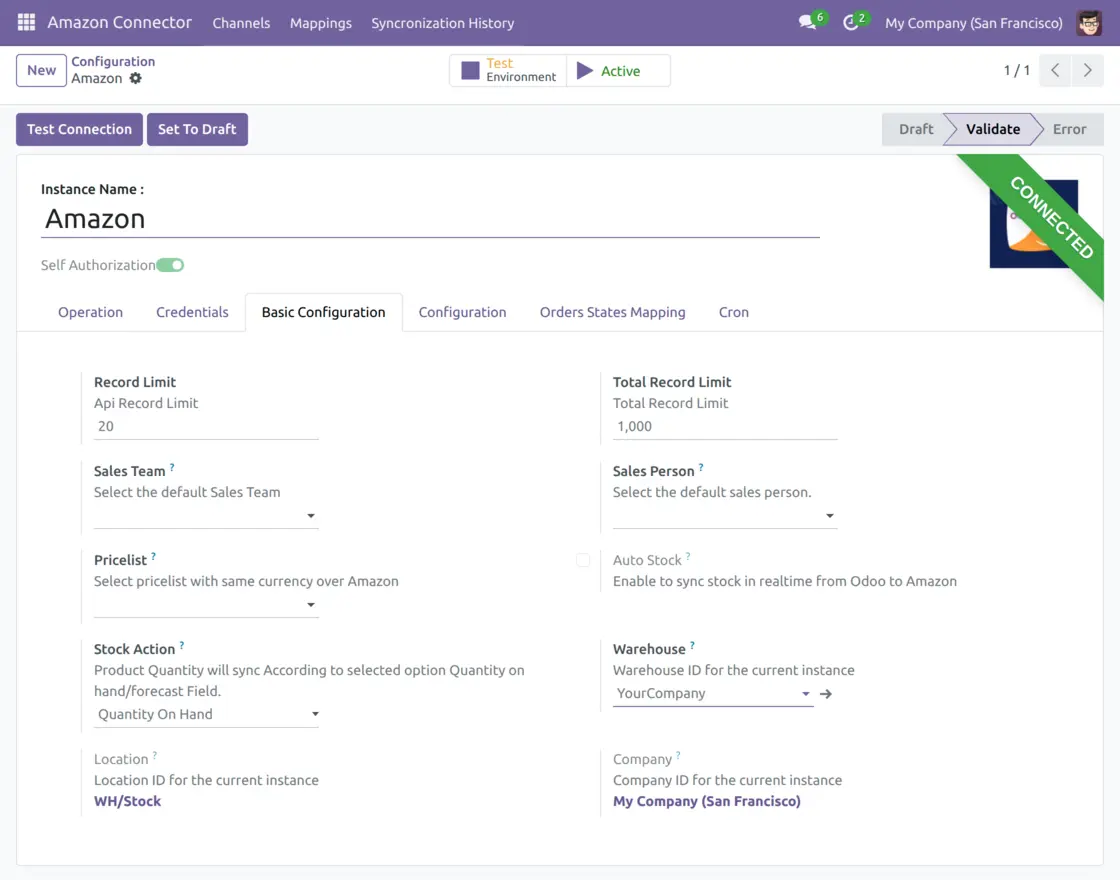
Task: Open the gear actions menu beside Amazon
Action: tap(136, 79)
